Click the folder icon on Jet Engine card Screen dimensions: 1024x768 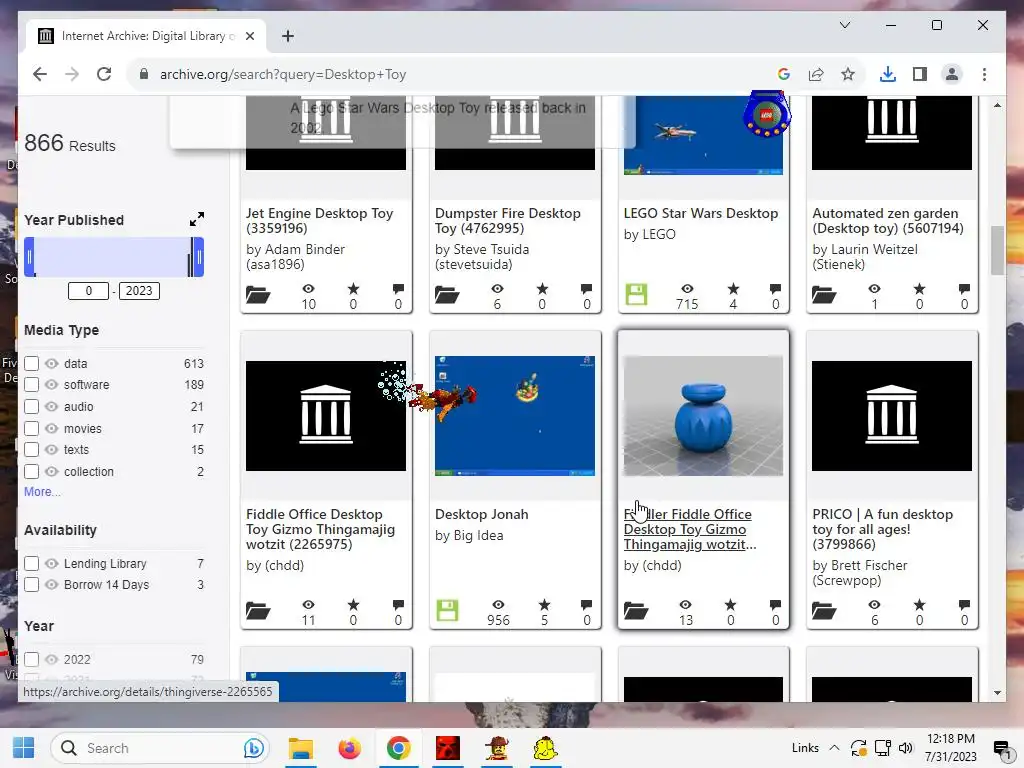click(258, 295)
